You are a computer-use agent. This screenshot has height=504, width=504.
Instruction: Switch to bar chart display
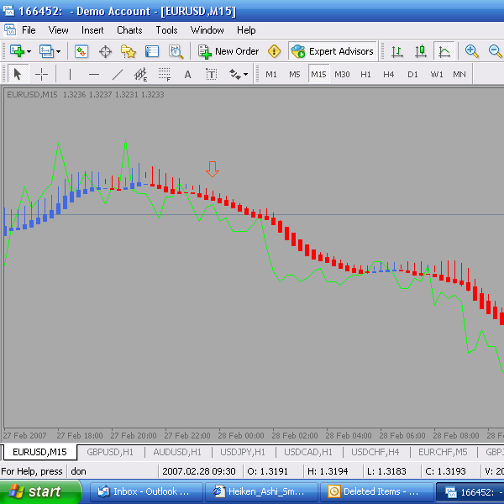tap(397, 52)
